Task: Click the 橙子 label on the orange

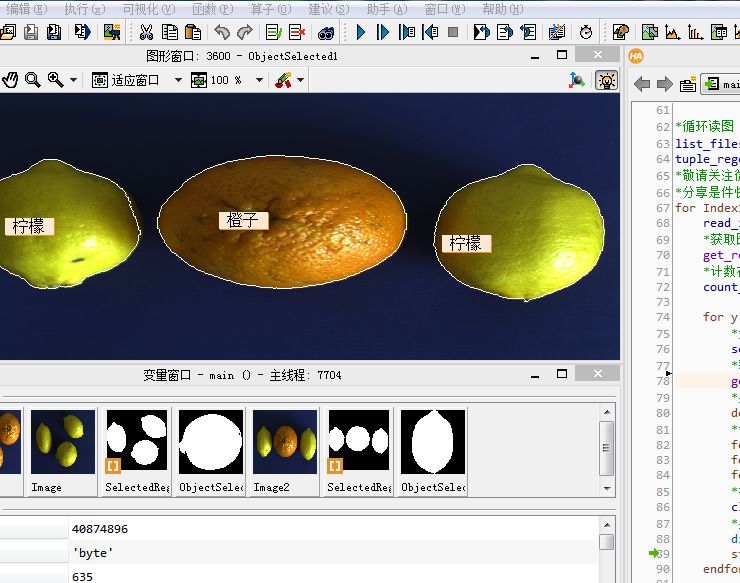Action: 243,220
